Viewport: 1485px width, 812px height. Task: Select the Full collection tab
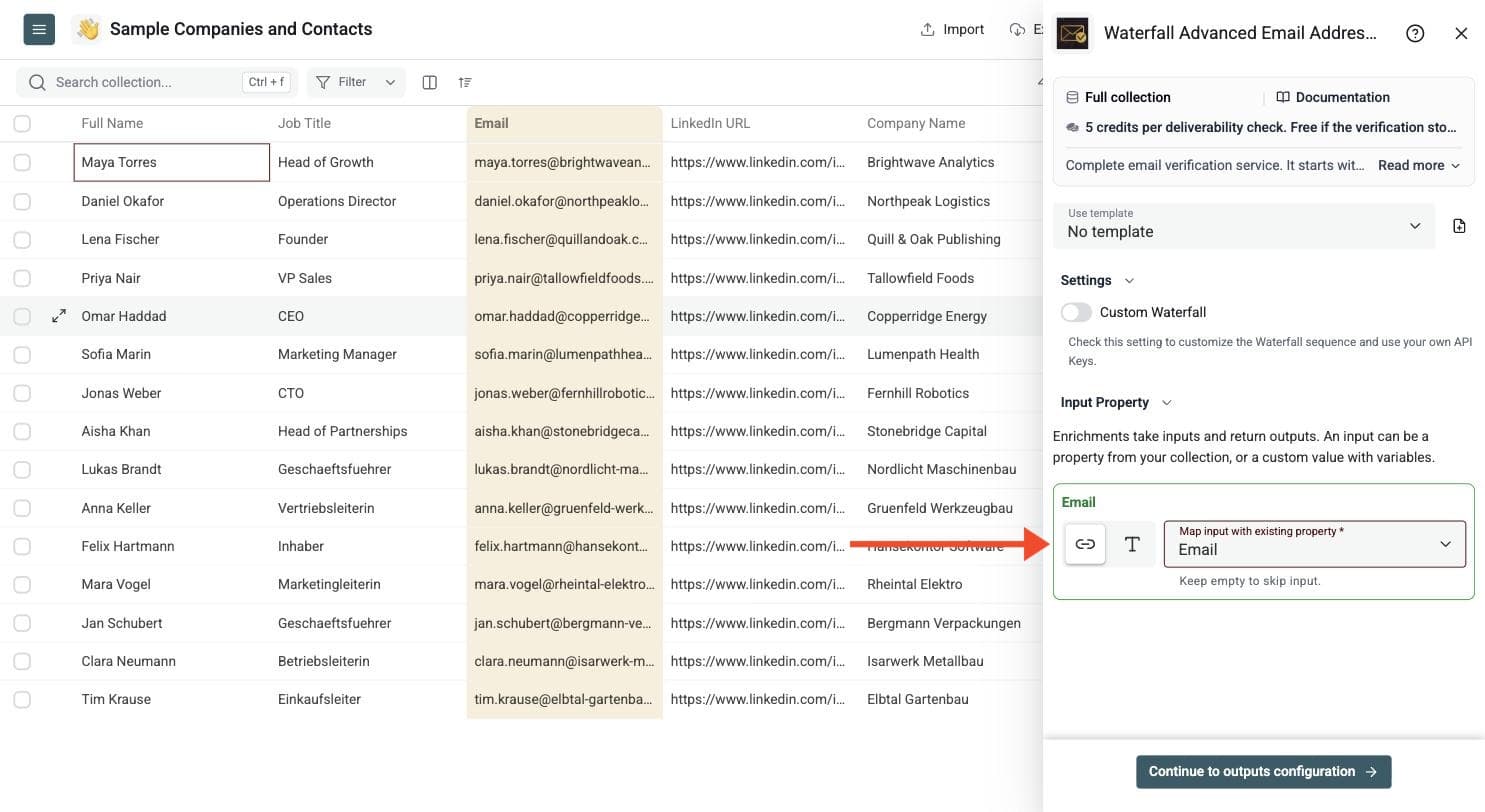tap(1118, 97)
